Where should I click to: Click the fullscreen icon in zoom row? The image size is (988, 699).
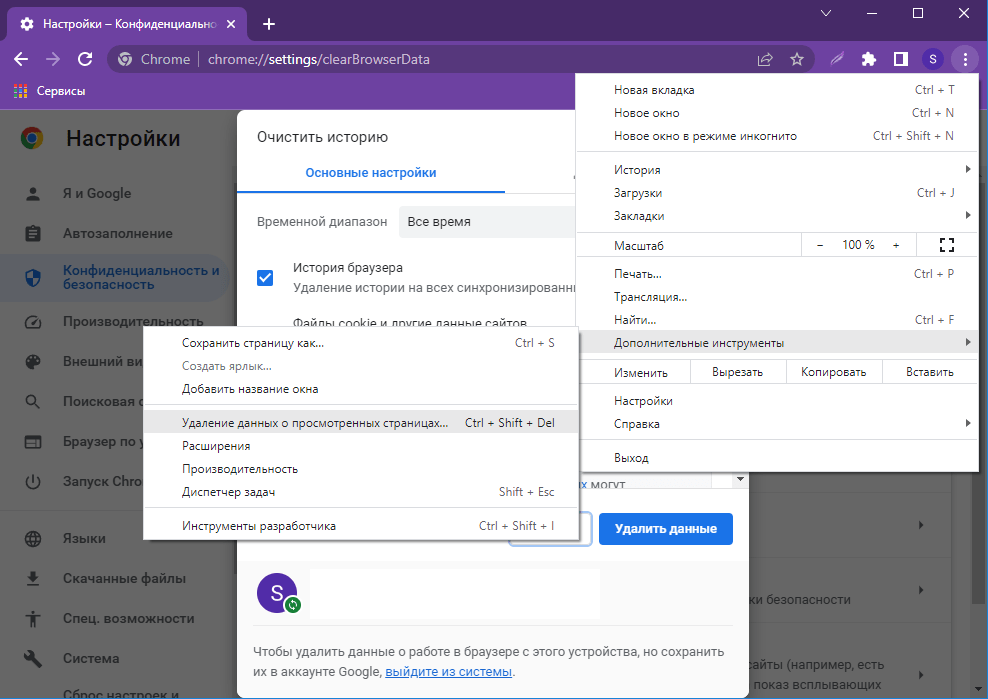(x=947, y=245)
